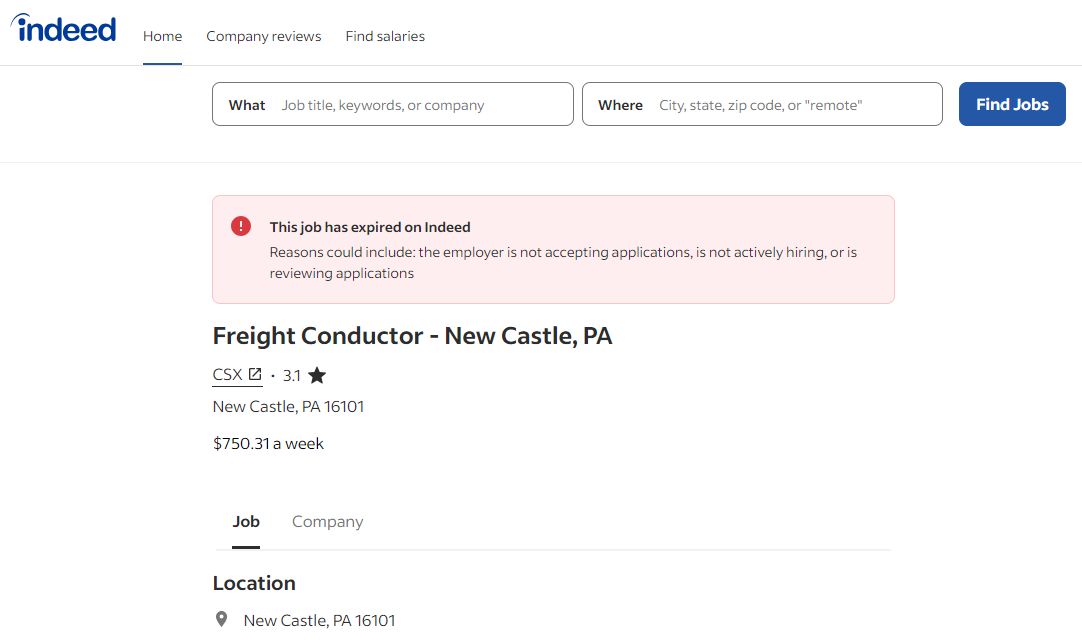The width and height of the screenshot is (1082, 642).
Task: Open the Home navigation item
Action: coord(162,36)
